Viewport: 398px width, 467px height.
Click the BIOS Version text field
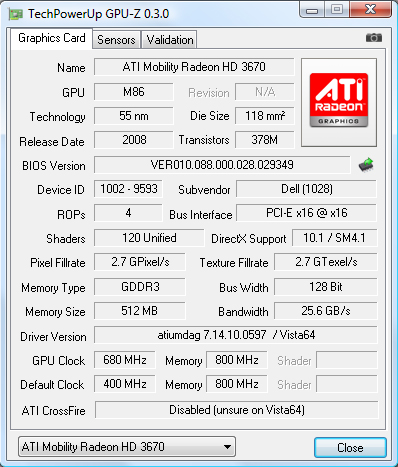[222, 165]
